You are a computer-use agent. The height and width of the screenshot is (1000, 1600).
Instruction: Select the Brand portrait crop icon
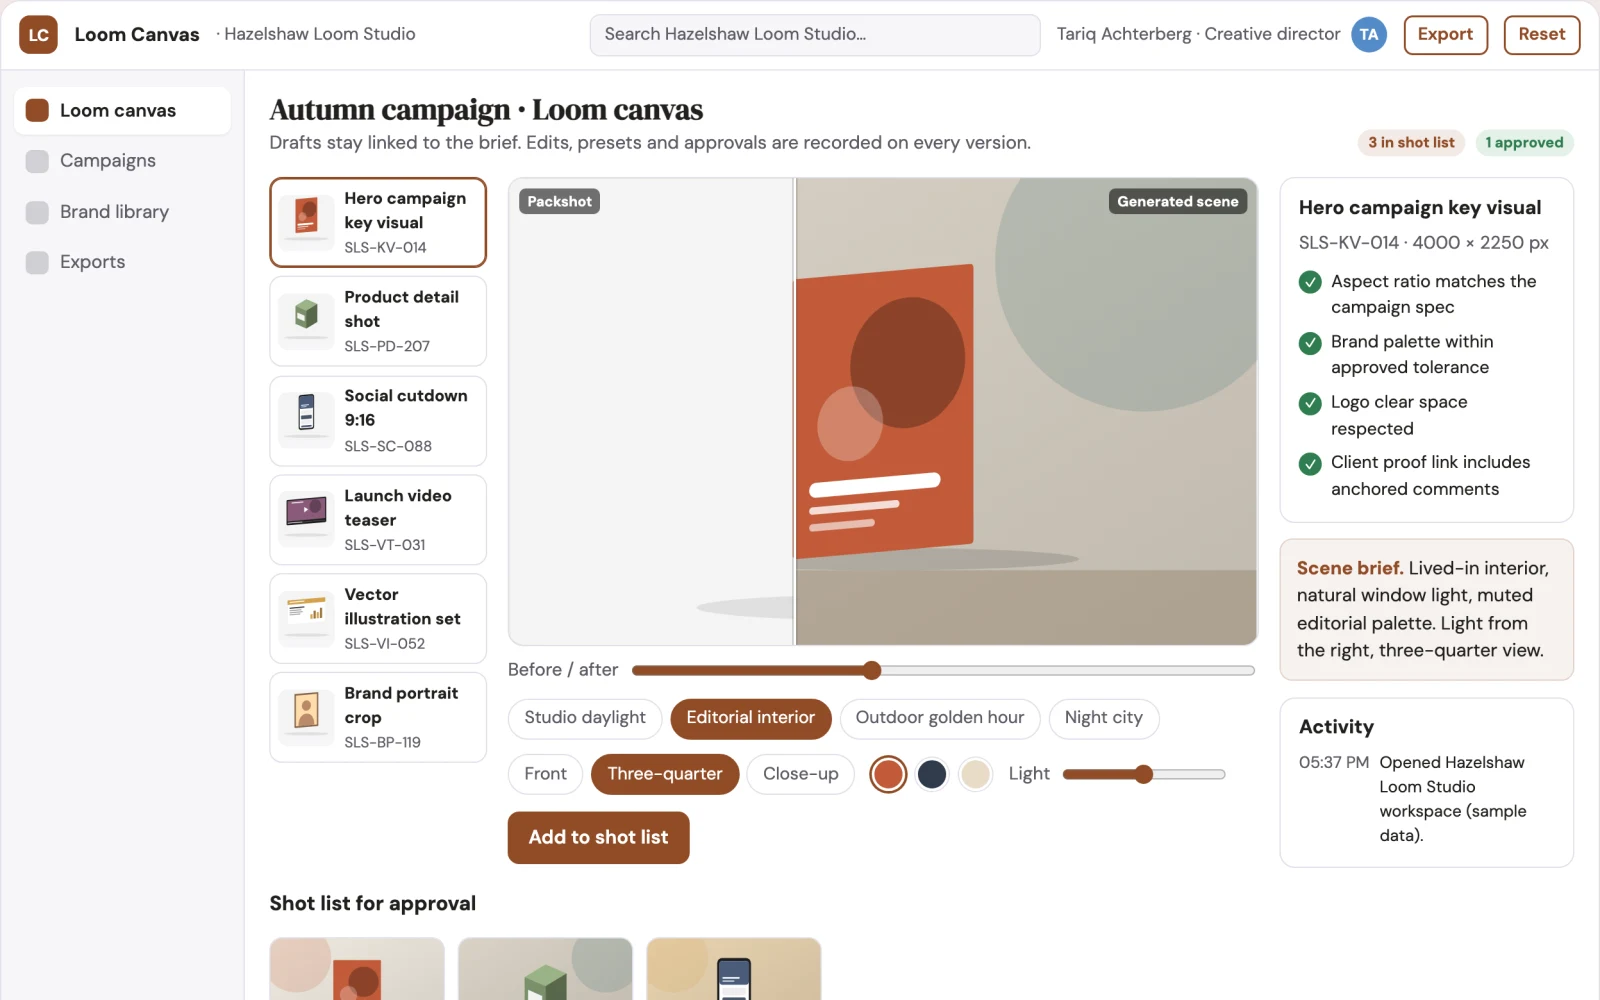(x=307, y=717)
